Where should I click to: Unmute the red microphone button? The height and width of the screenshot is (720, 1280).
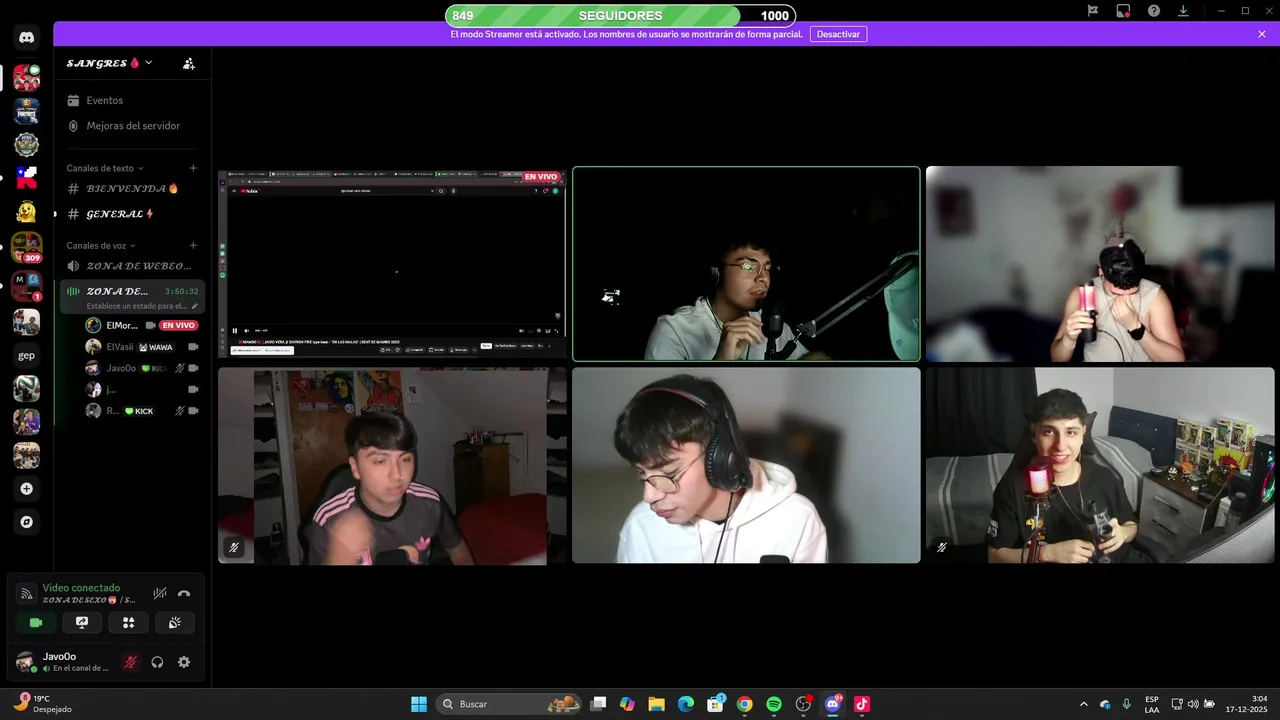click(x=130, y=662)
